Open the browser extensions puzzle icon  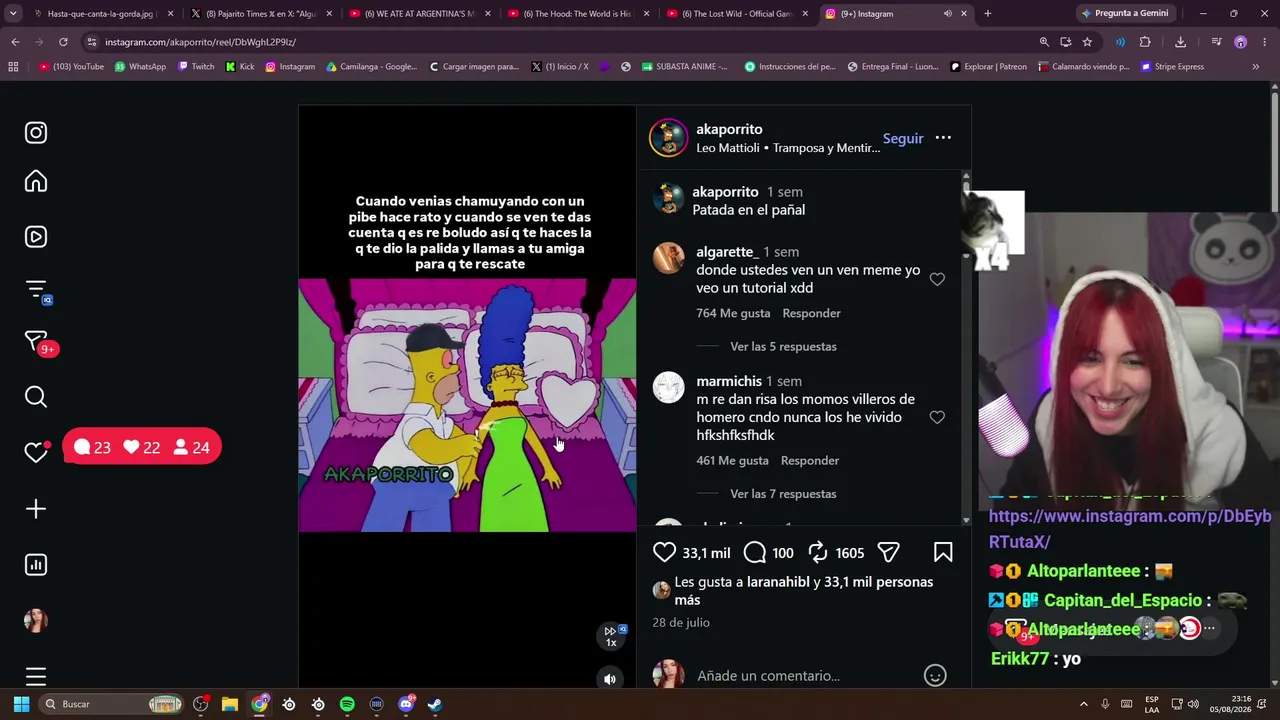[x=1145, y=42]
